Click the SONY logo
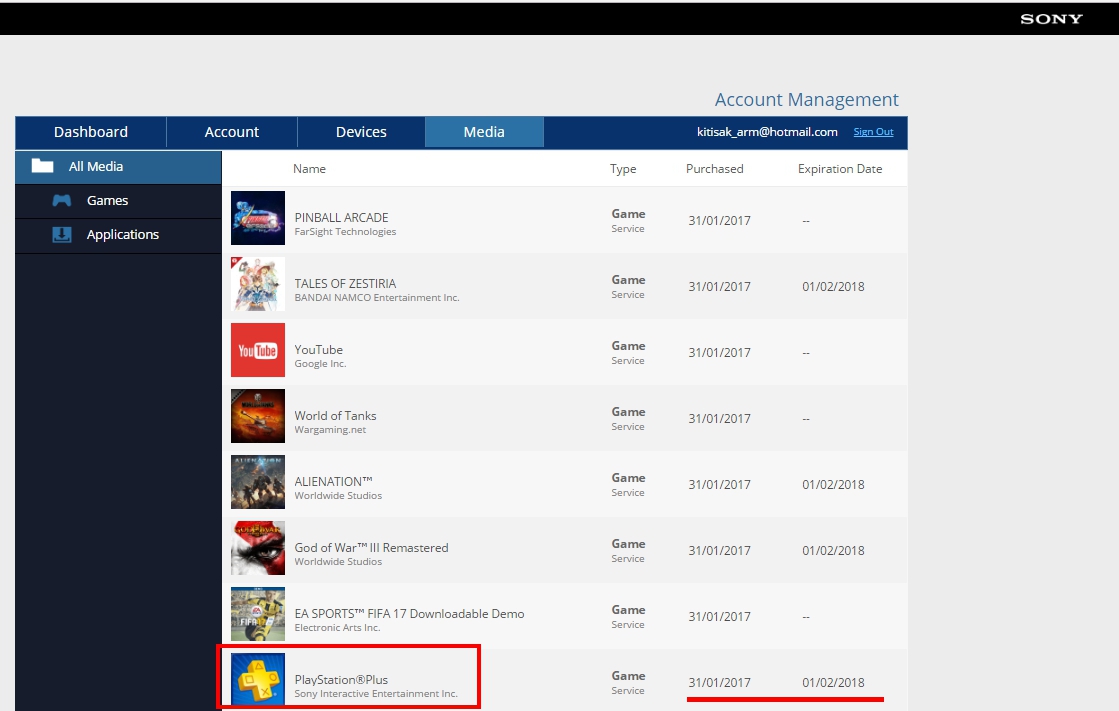The width and height of the screenshot is (1119, 711). [x=1051, y=19]
